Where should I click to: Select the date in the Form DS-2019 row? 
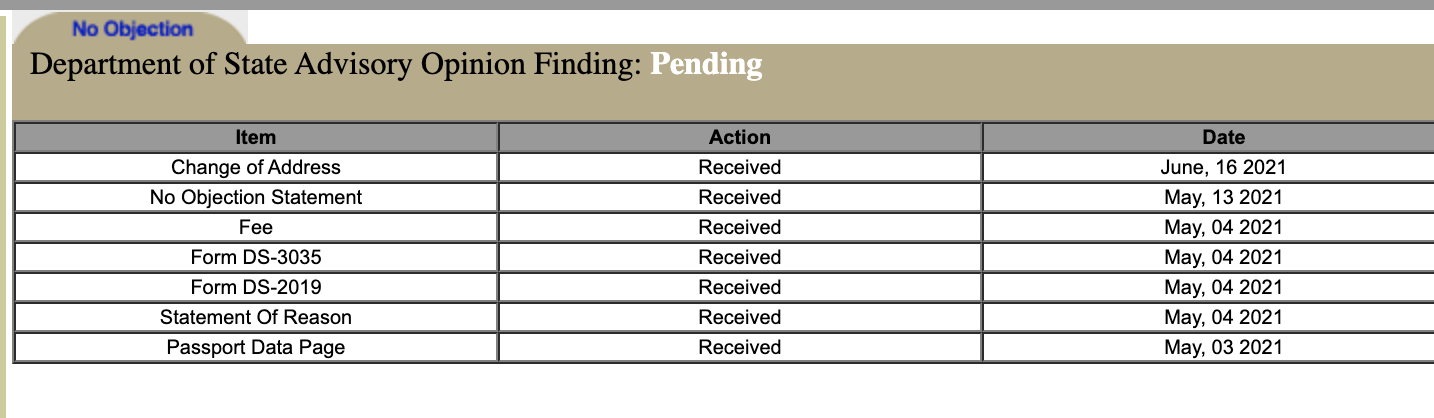click(1223, 287)
